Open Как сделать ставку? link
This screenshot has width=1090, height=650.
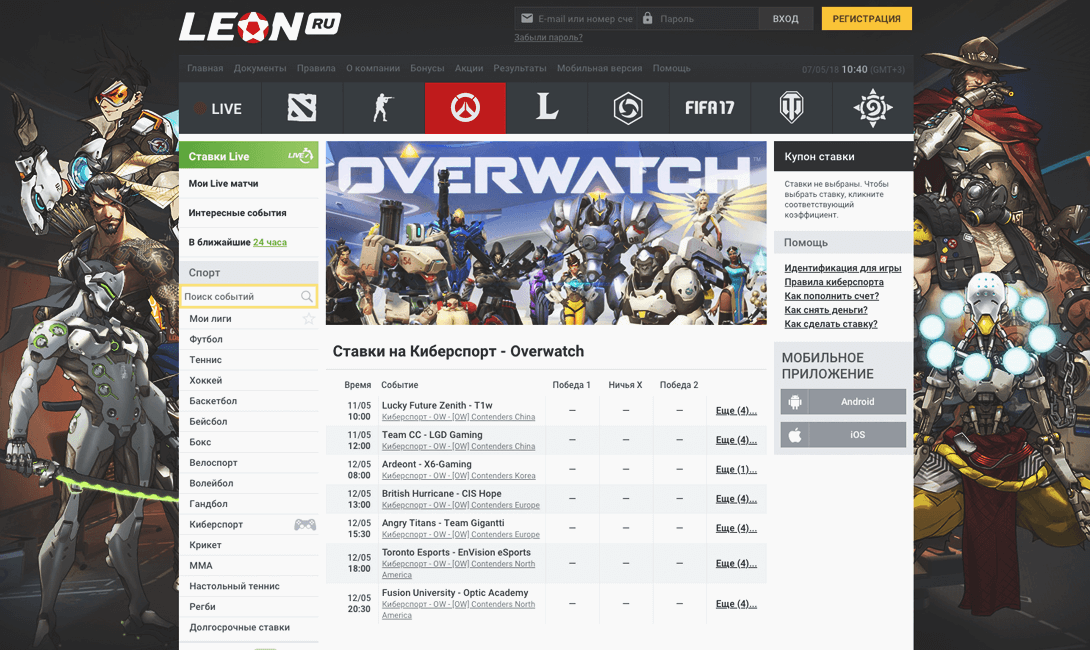[x=831, y=324]
